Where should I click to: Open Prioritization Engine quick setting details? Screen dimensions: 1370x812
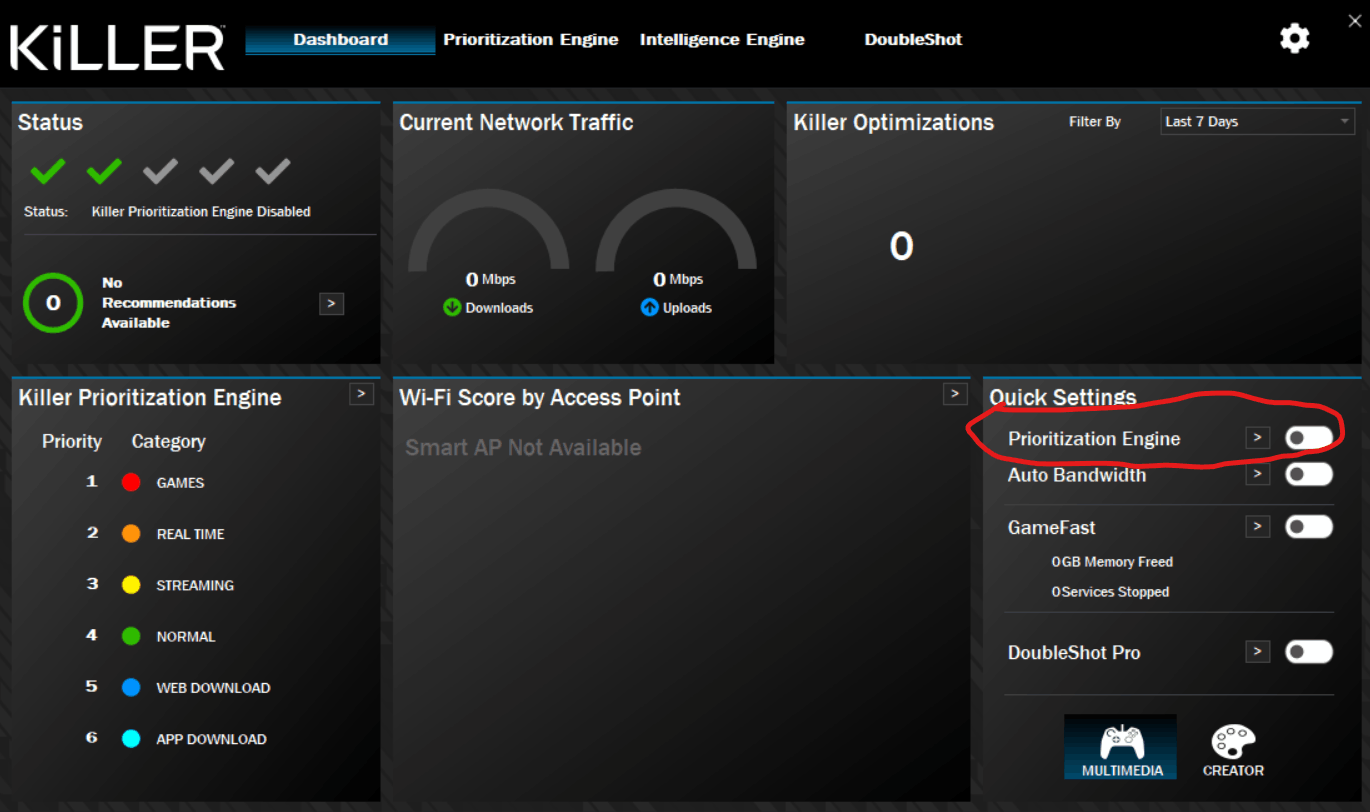pos(1257,438)
